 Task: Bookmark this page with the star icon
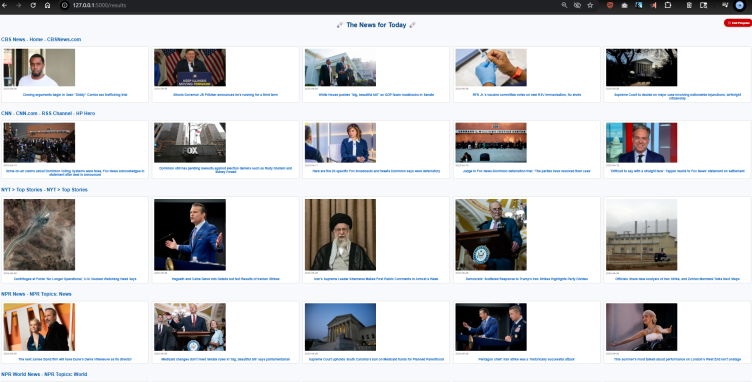pos(590,5)
